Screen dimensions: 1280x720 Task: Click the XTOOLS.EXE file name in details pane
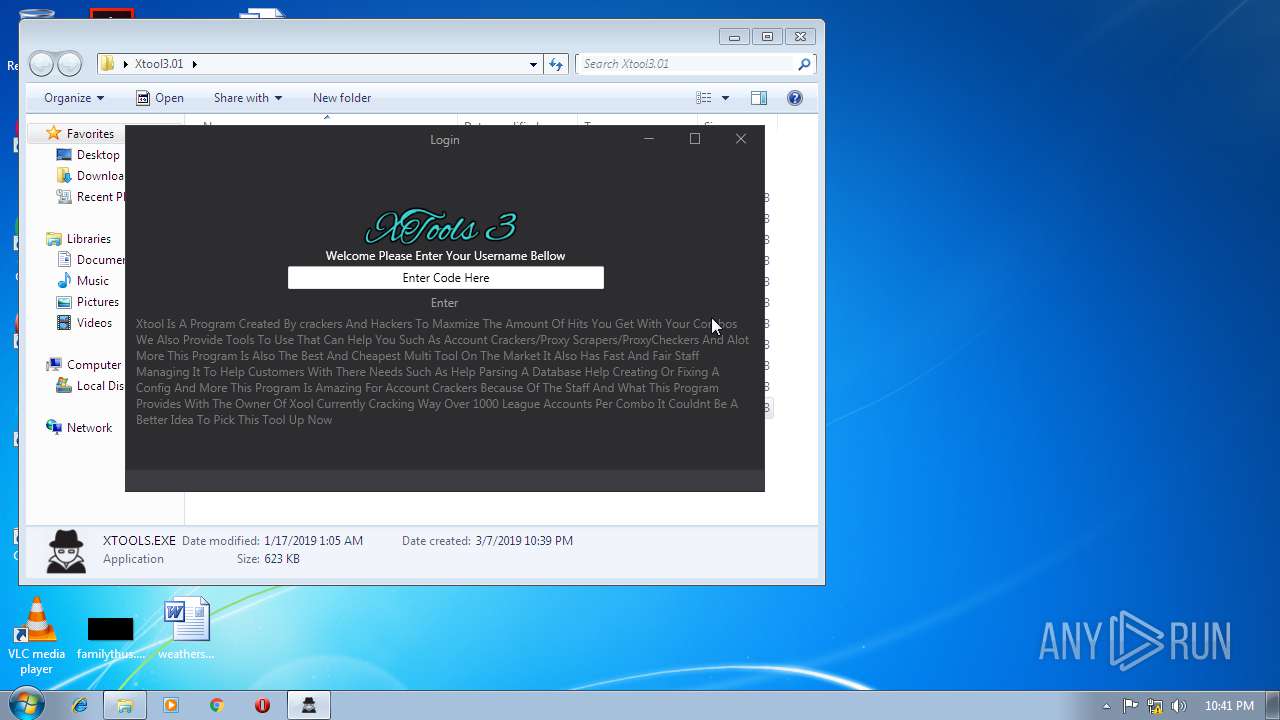pos(139,541)
